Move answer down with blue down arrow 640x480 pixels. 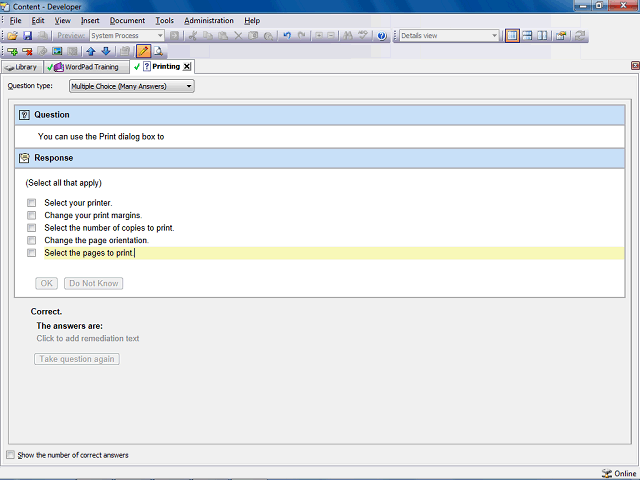[106, 51]
